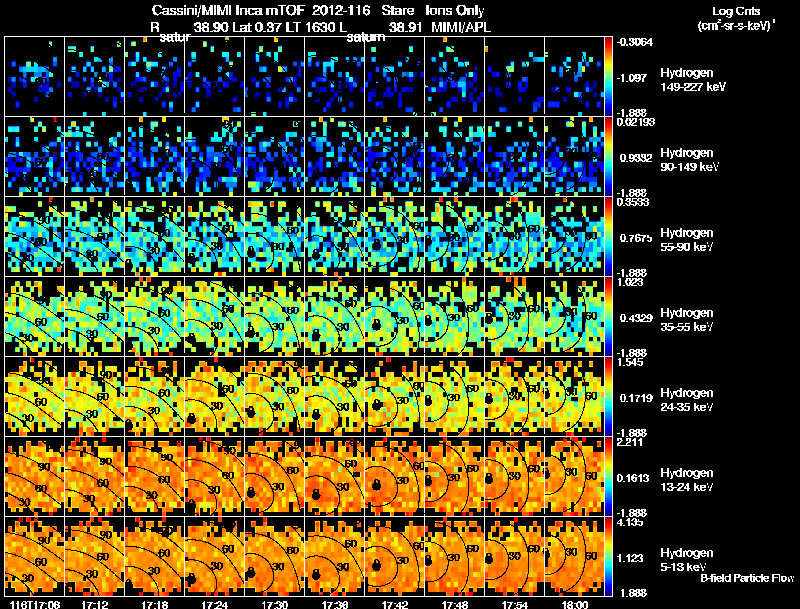Click the '17:30' time label
Screen dimensions: 800x609
pos(274,604)
